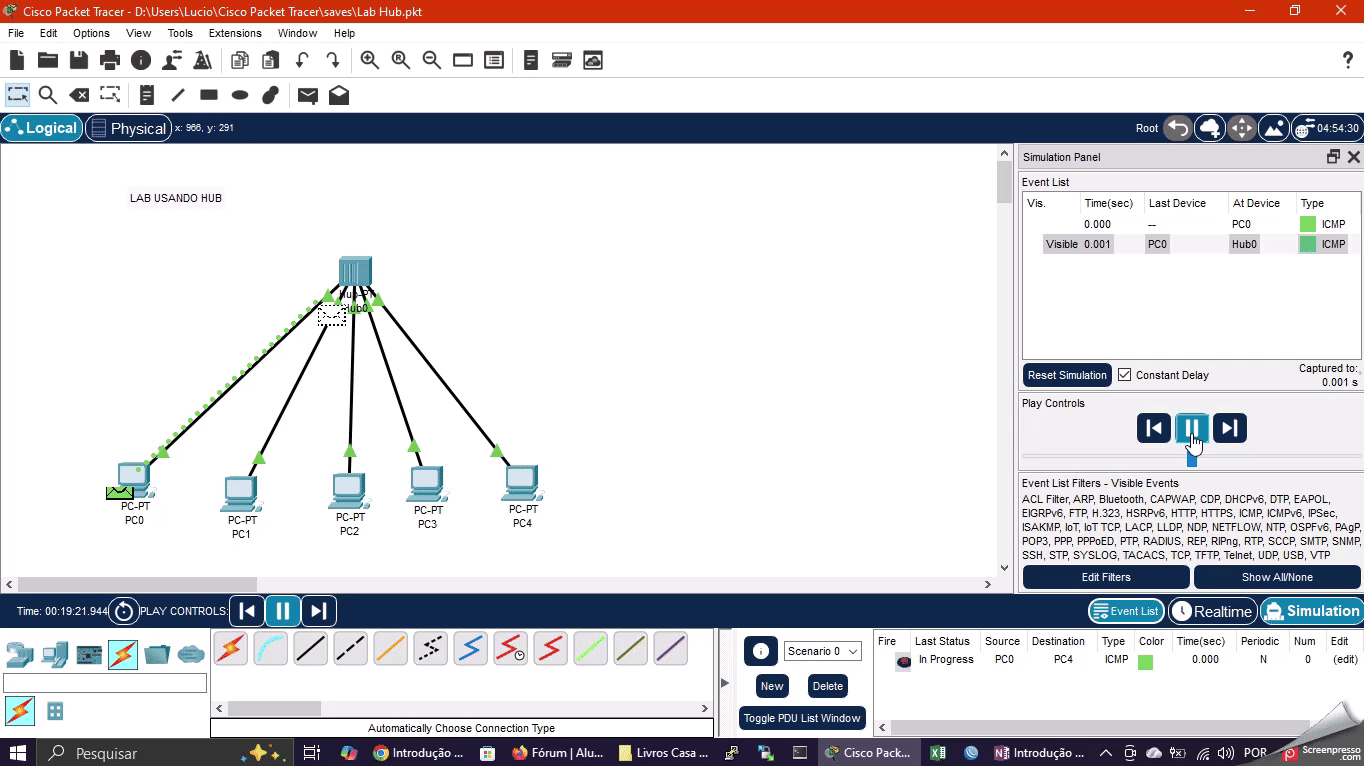Screen dimensions: 1364x766
Task: Choose the Place Note tool
Action: (x=147, y=96)
